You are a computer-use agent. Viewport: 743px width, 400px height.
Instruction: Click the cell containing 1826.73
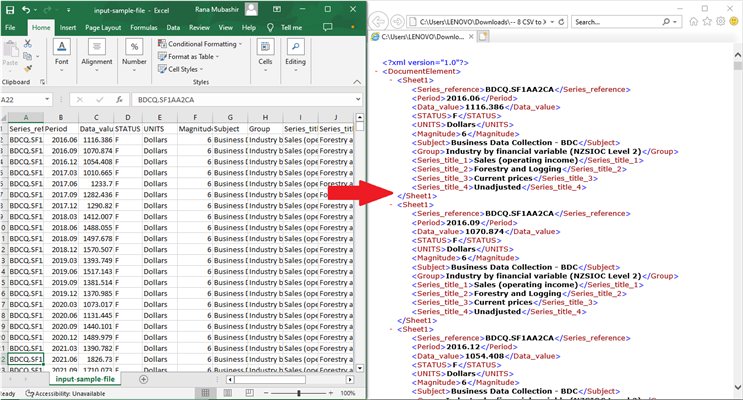(x=96, y=359)
